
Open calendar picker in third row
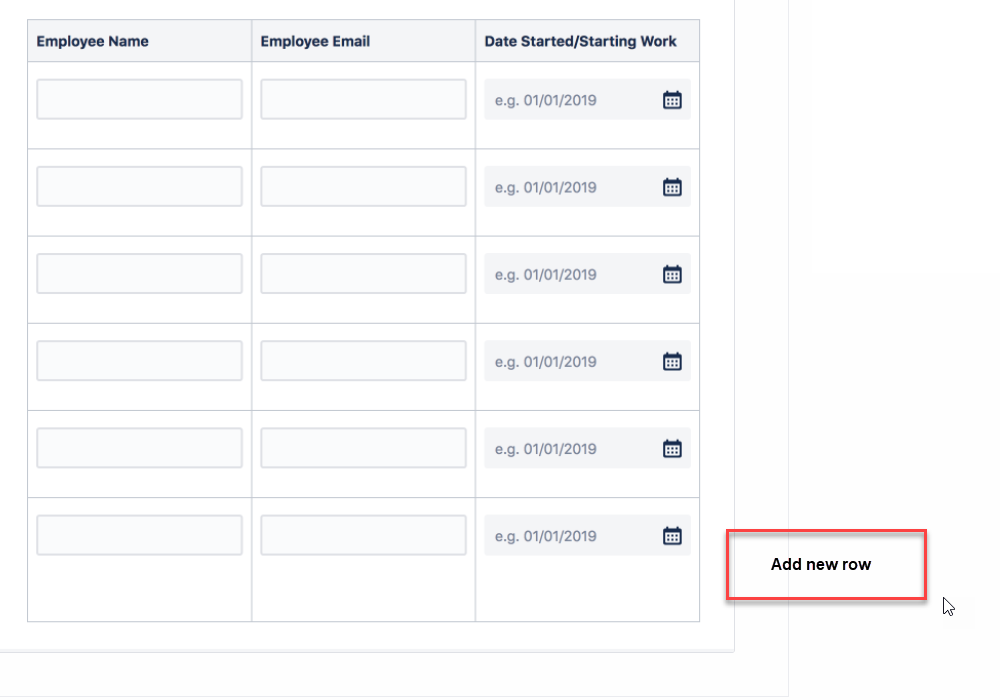672,275
